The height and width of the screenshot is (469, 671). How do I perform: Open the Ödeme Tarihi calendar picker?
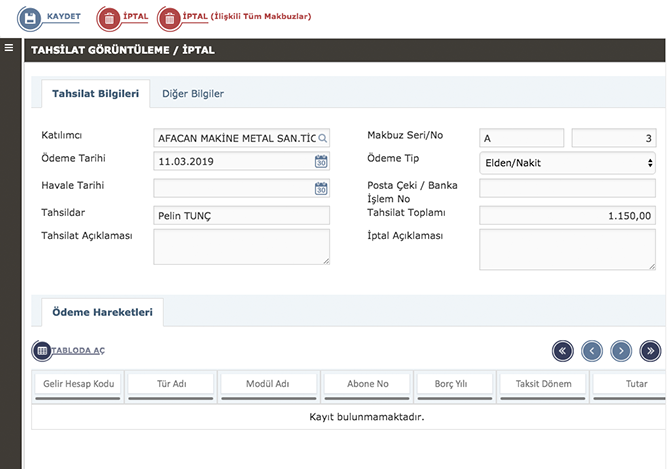[321, 161]
